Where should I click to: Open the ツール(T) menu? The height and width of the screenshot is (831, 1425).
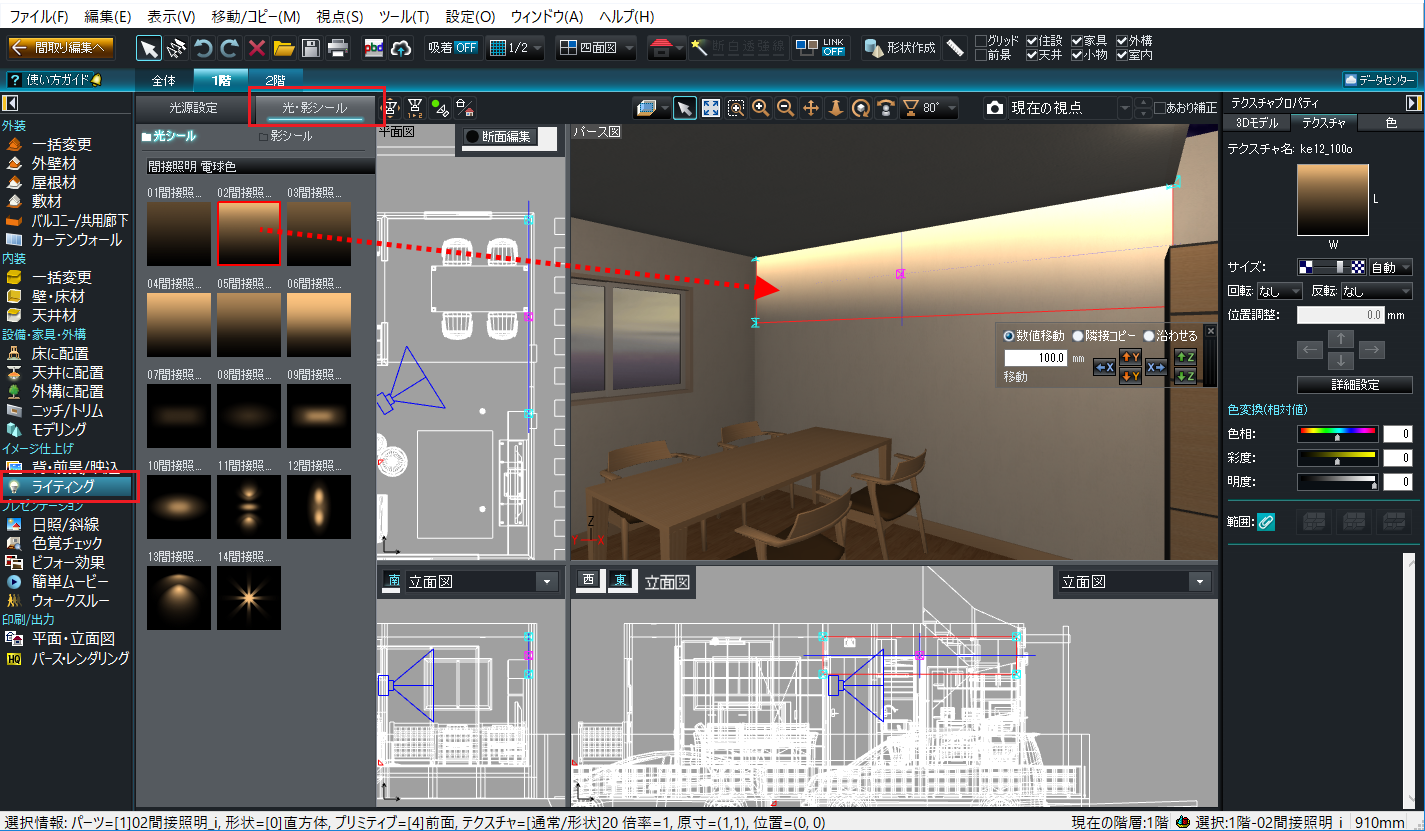404,17
